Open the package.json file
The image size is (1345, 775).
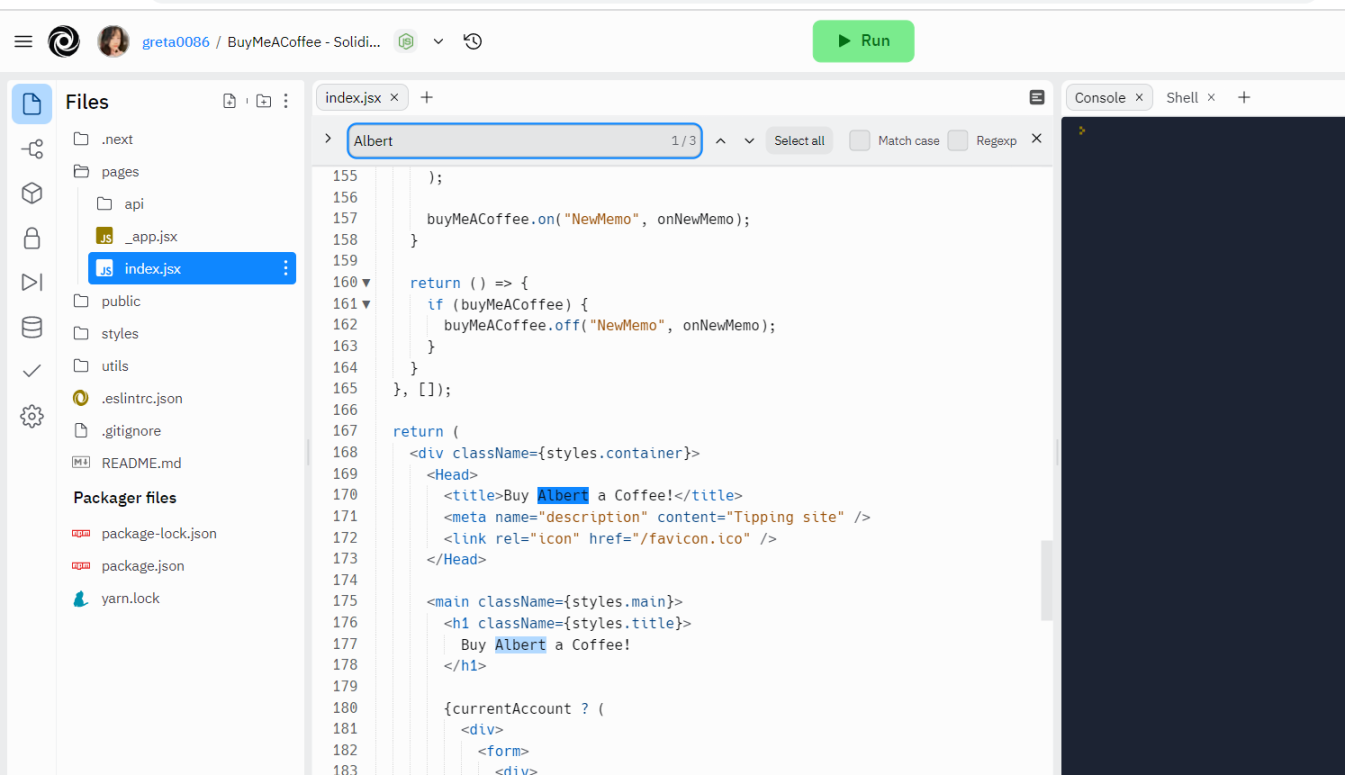click(143, 566)
